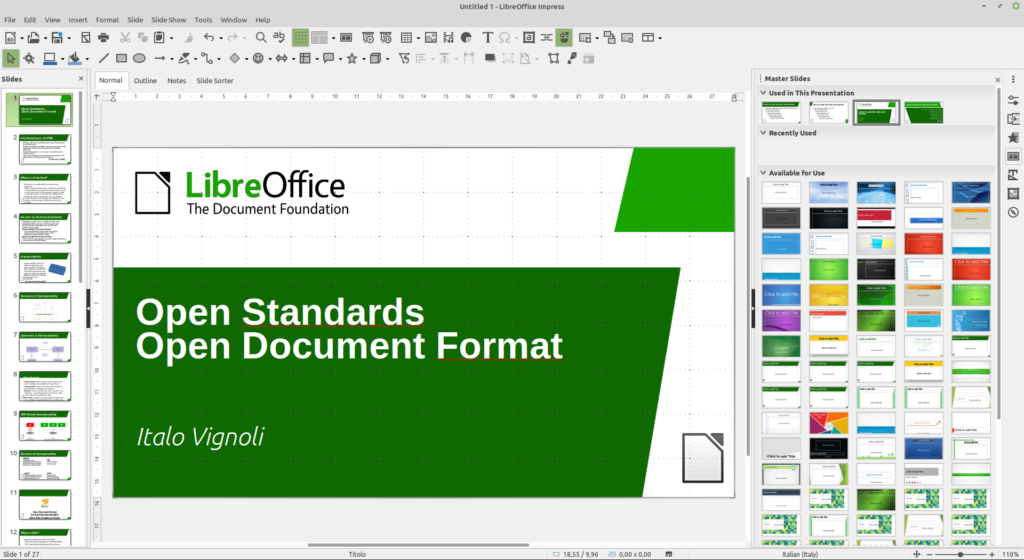Open the sidebar Slide Transition icon
Screen dimensions: 1024x560
coord(1013,119)
